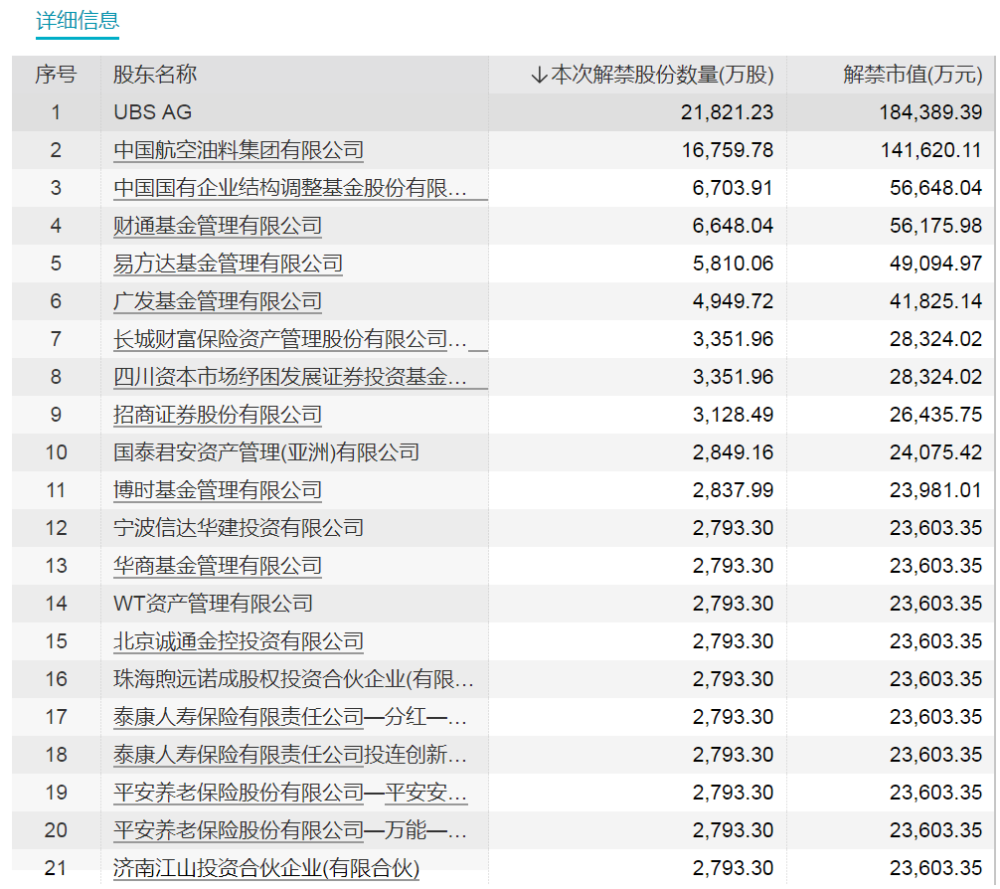The height and width of the screenshot is (889, 1000).
Task: Click row number 21 cell
Action: click(56, 868)
